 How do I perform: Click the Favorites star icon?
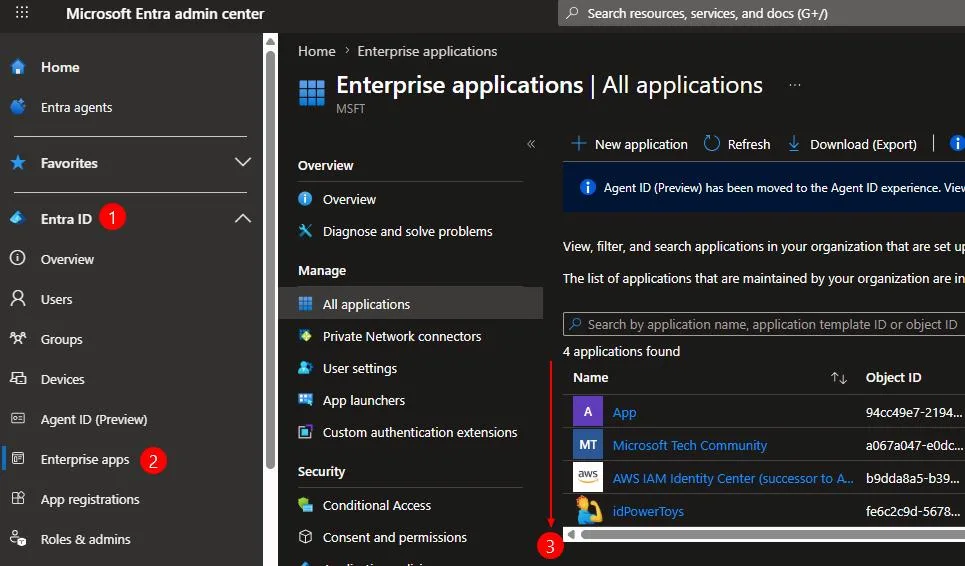pos(18,162)
